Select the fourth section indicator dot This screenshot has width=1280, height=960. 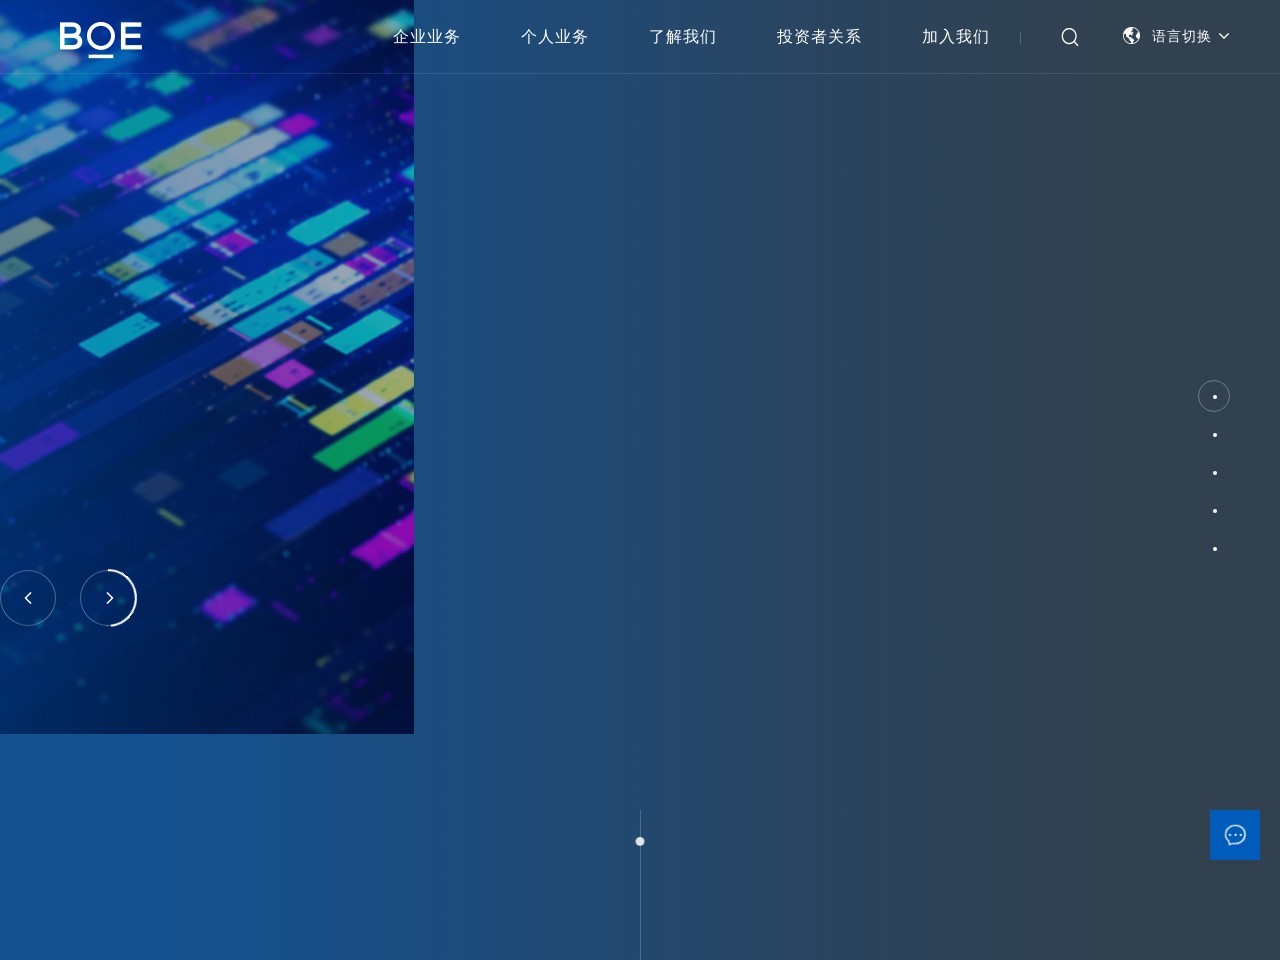tap(1214, 511)
